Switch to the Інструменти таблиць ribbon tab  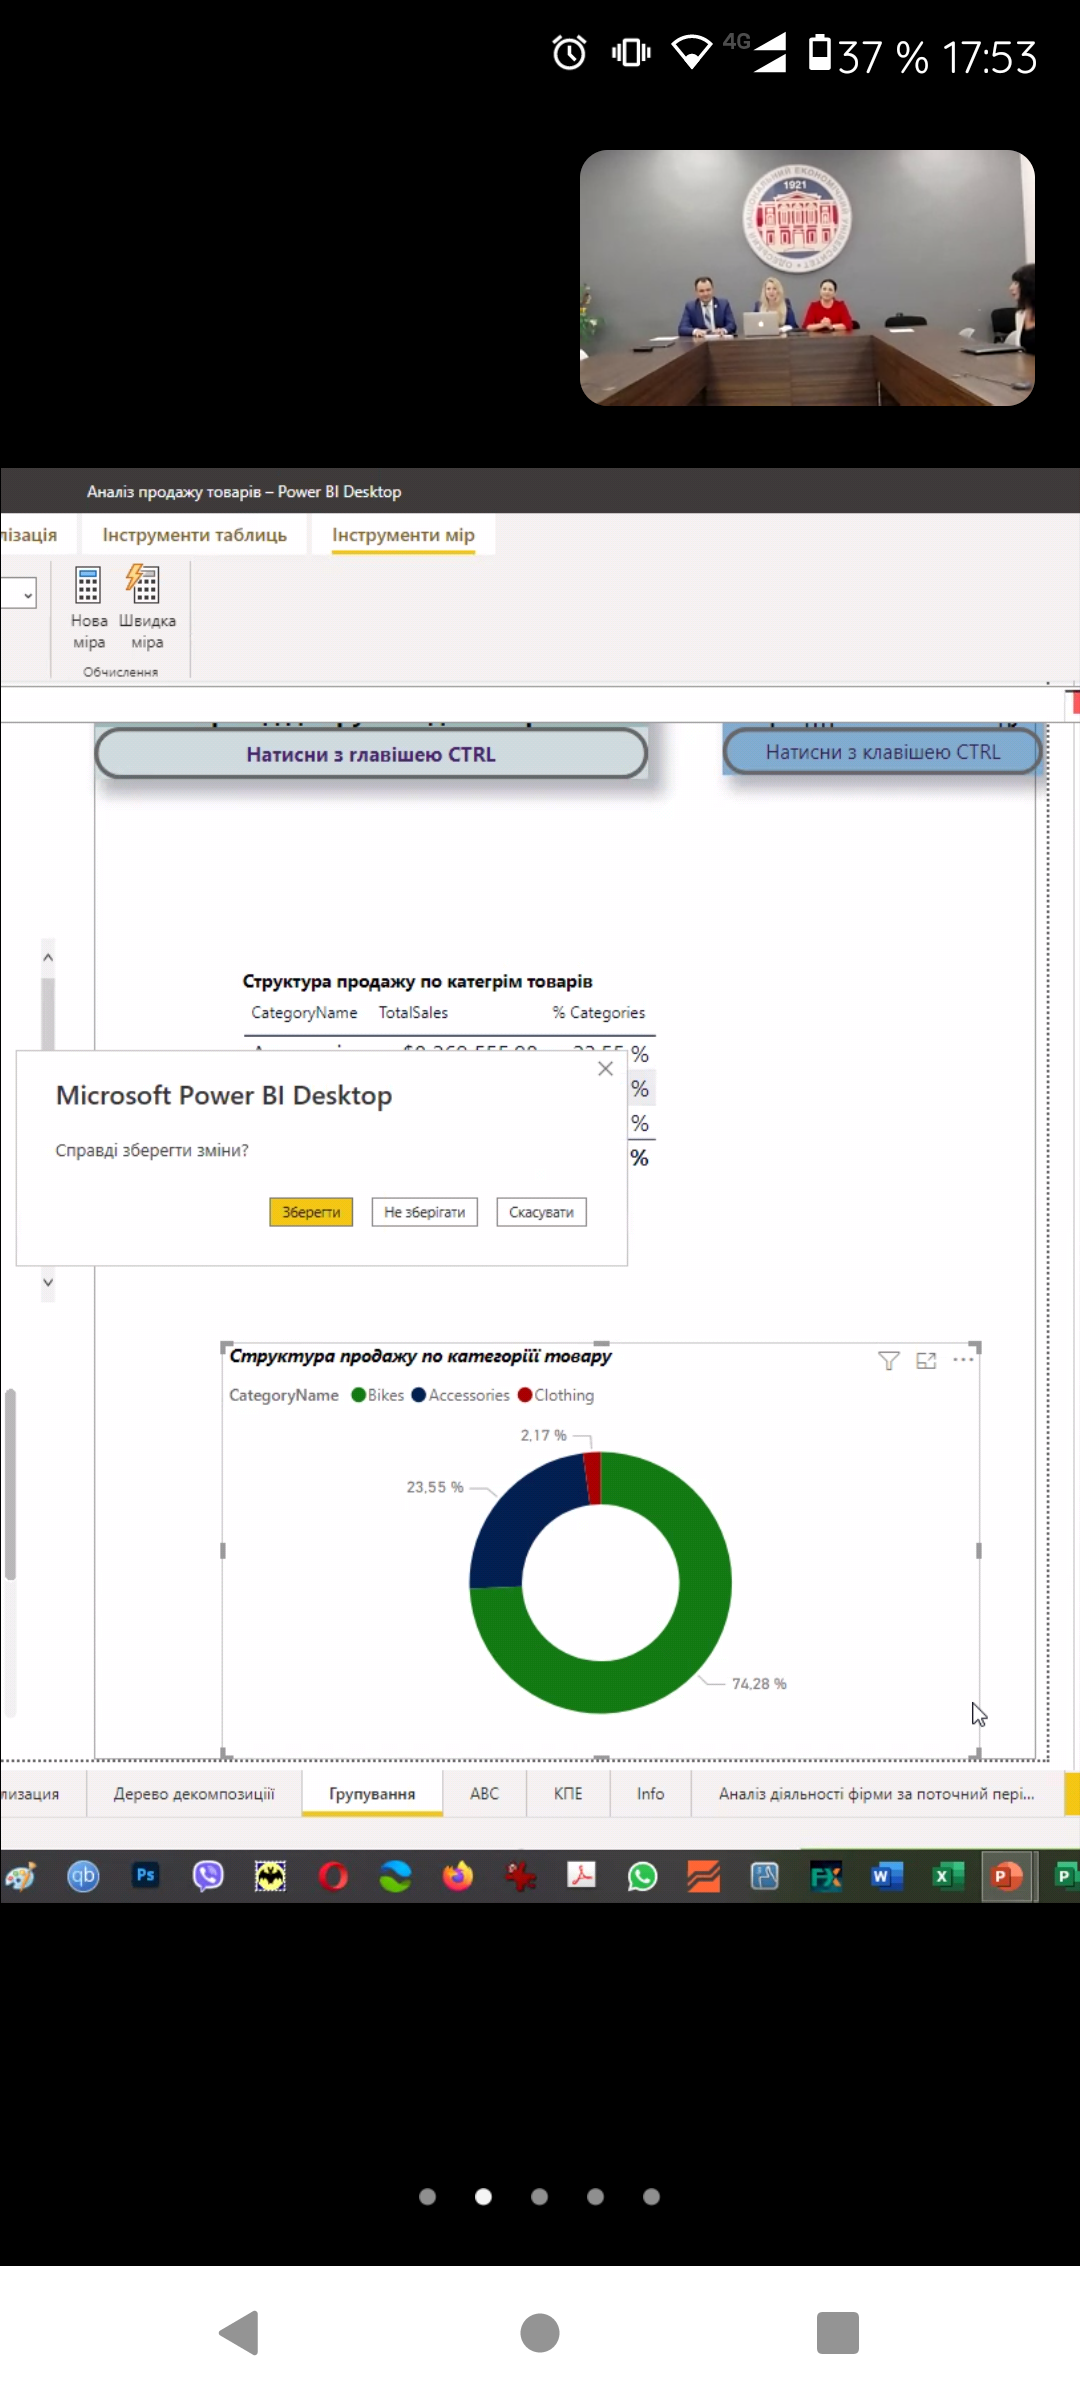tap(194, 535)
